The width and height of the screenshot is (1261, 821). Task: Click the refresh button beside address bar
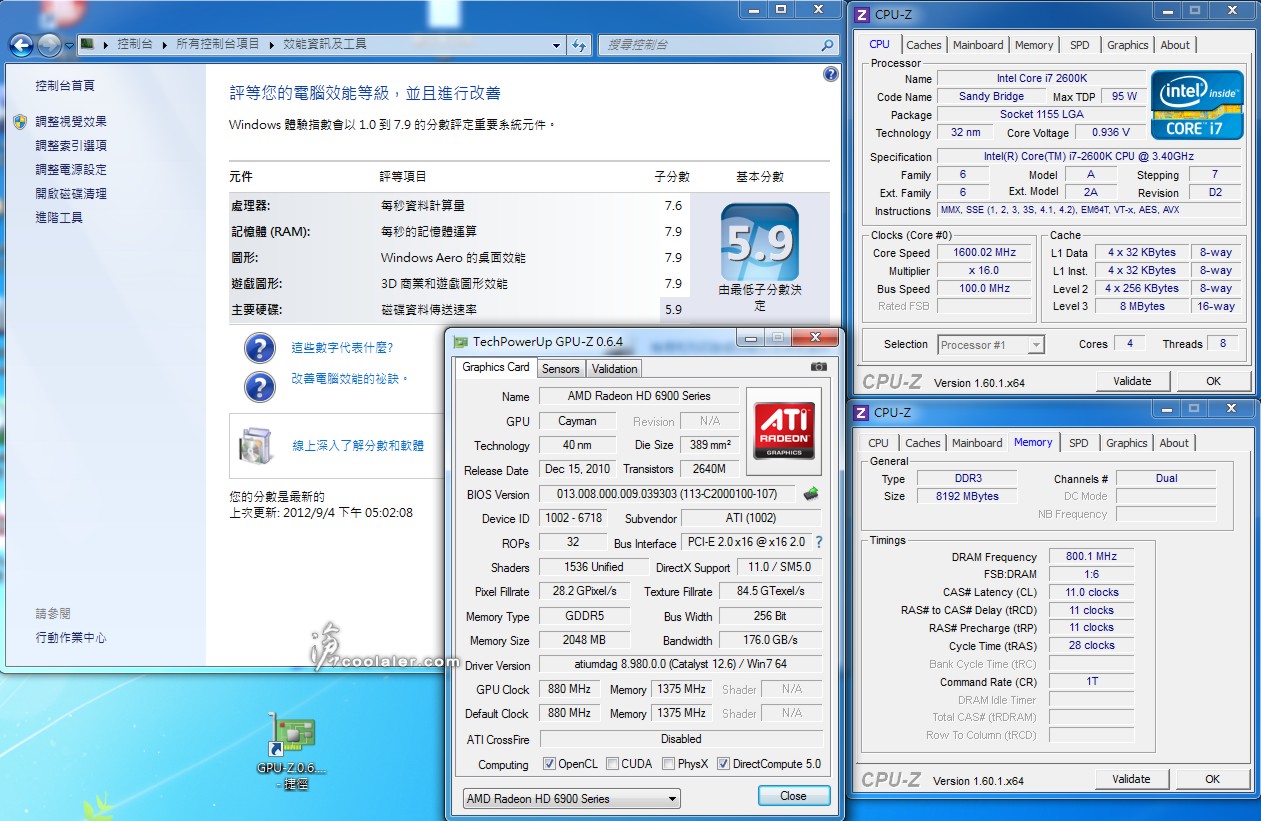tap(579, 45)
